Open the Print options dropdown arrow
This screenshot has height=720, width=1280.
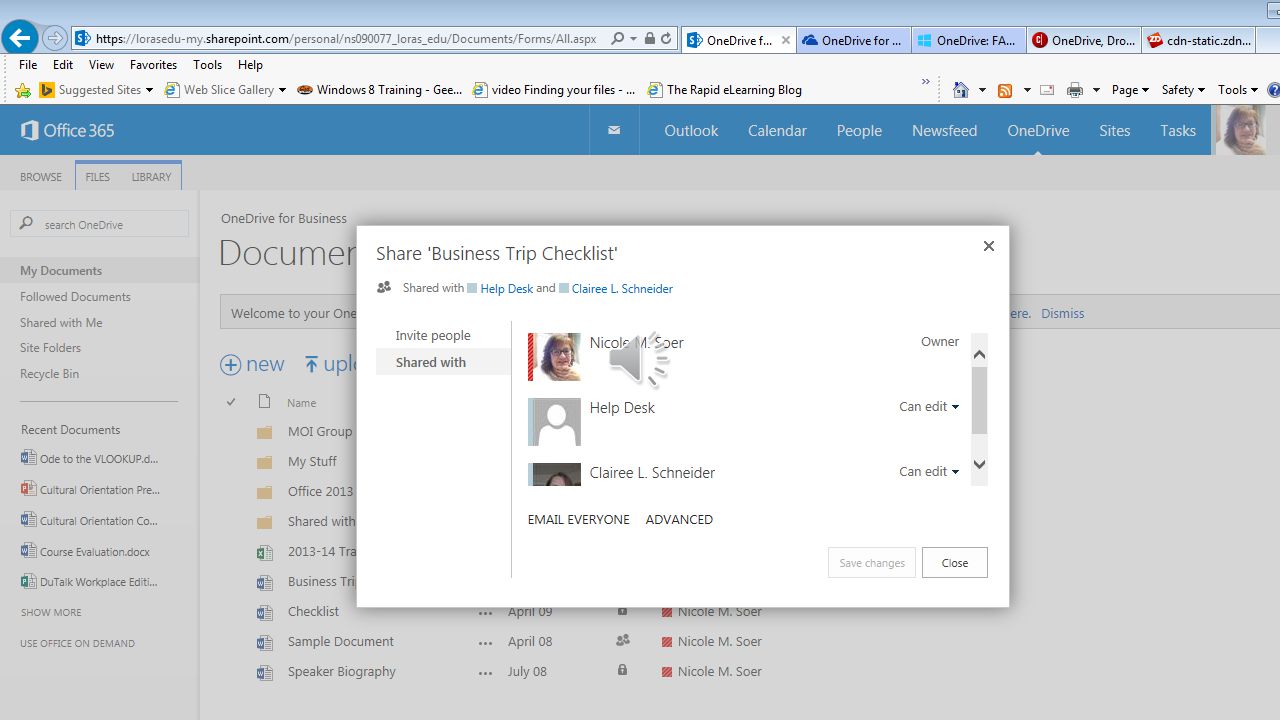coord(1096,90)
